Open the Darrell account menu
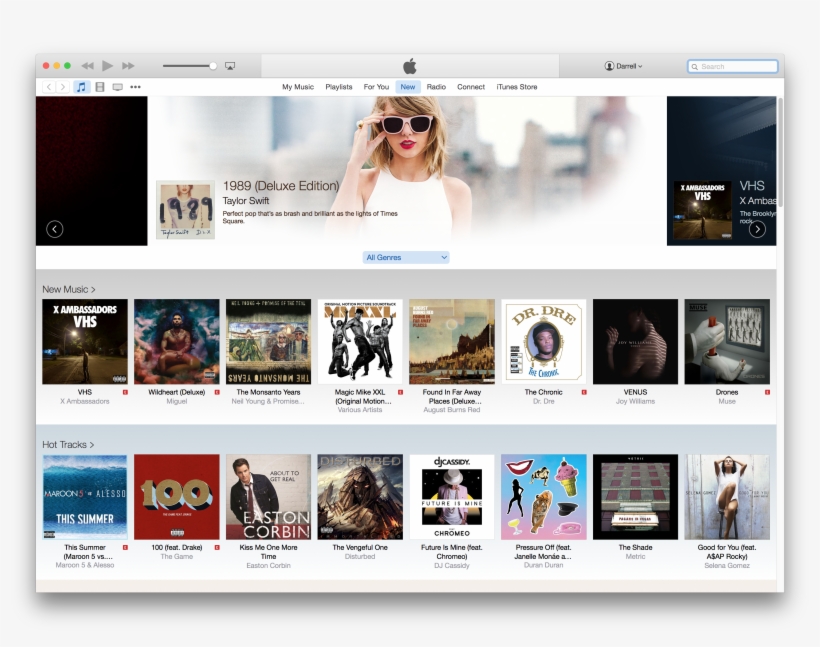The height and width of the screenshot is (647, 820). [624, 66]
